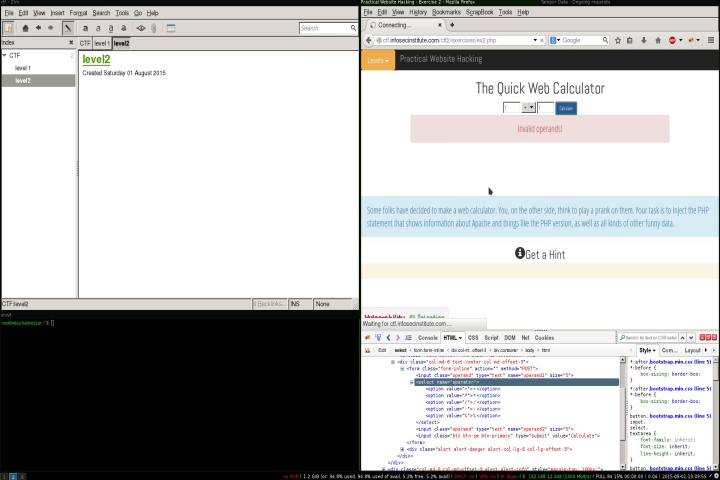Click Get a Hint

pos(540,254)
